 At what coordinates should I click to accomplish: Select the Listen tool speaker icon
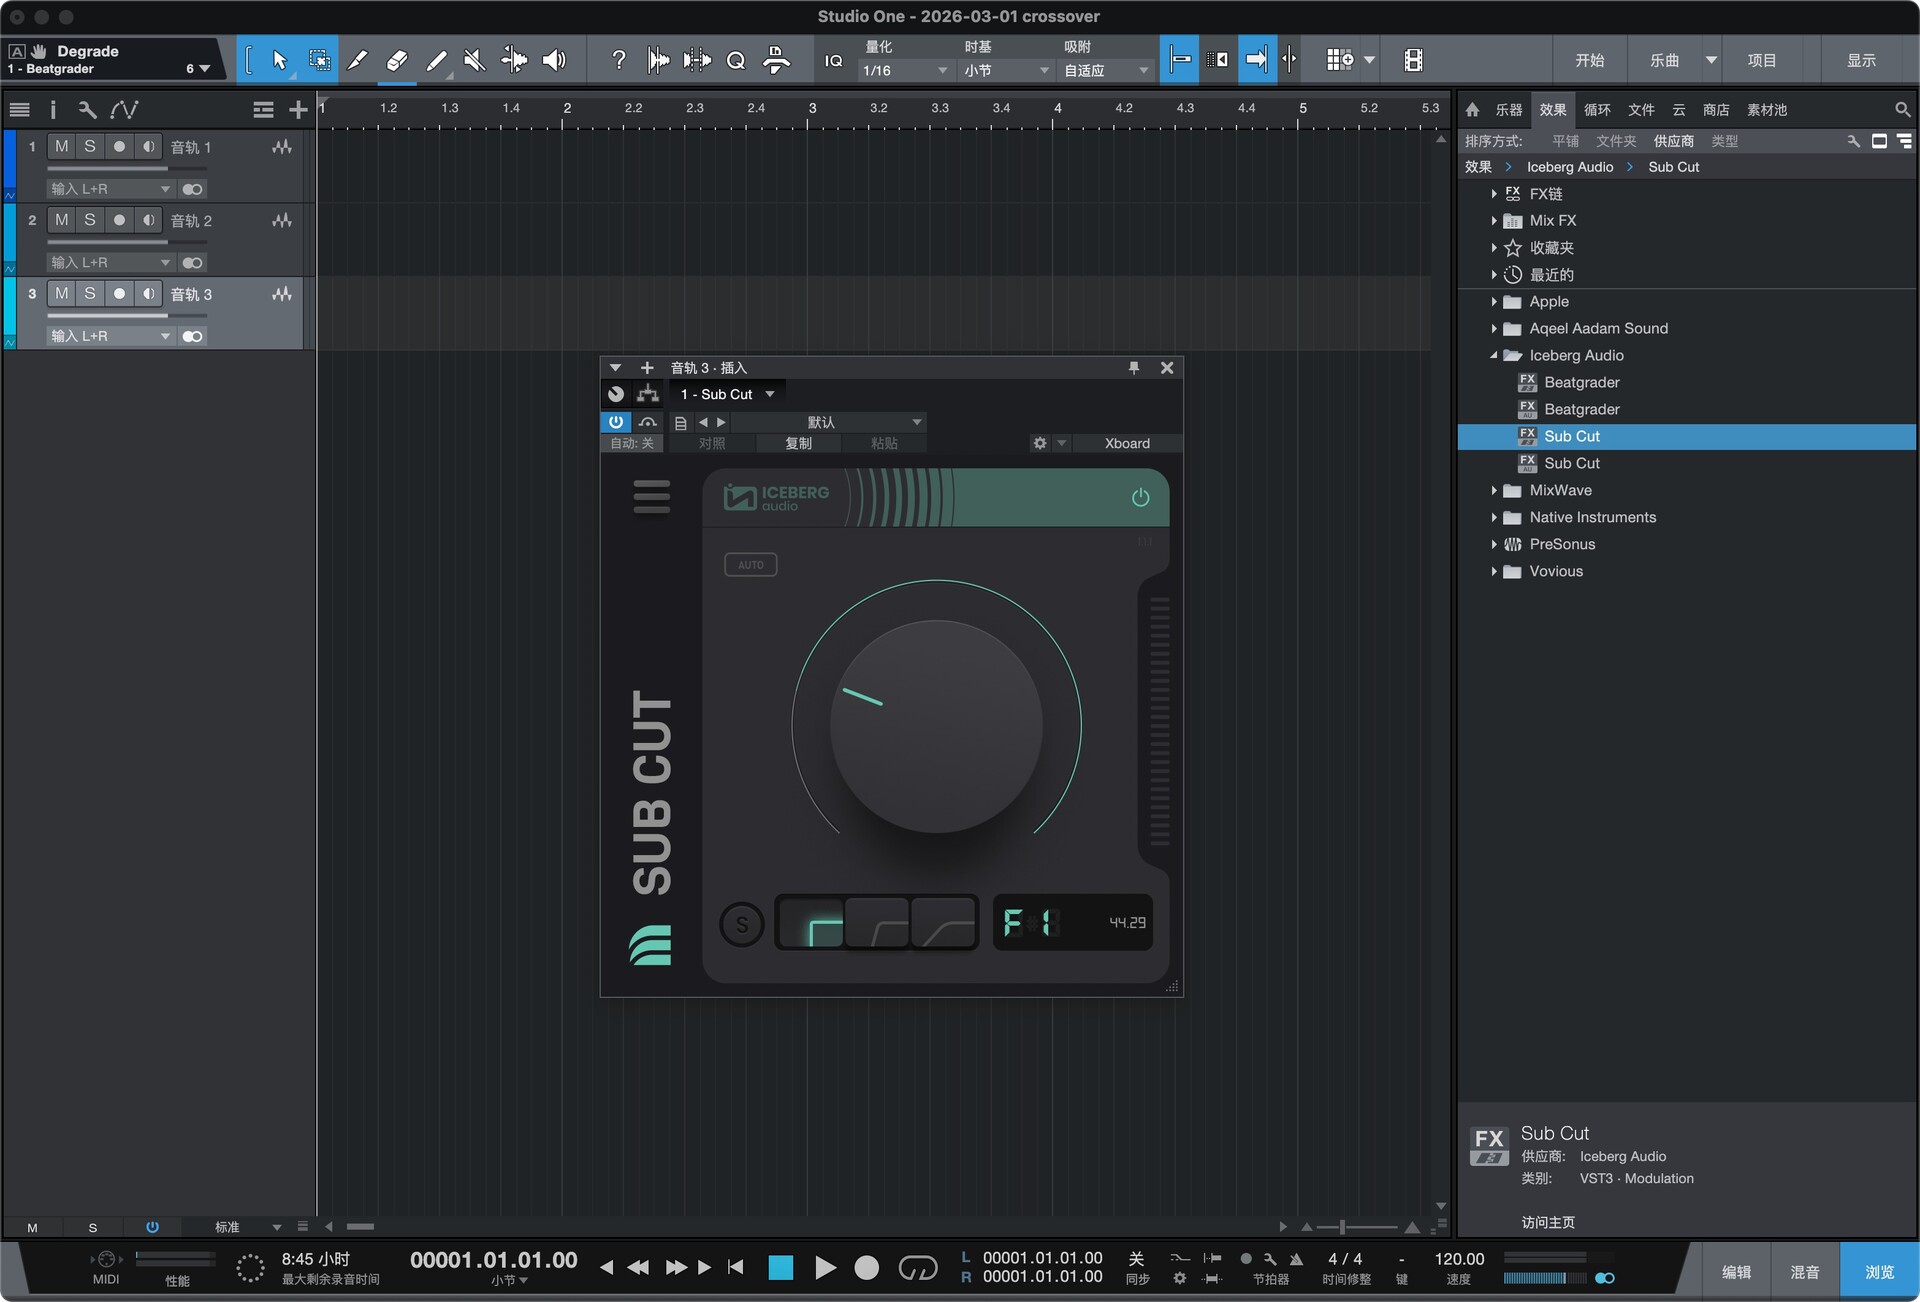(x=555, y=59)
